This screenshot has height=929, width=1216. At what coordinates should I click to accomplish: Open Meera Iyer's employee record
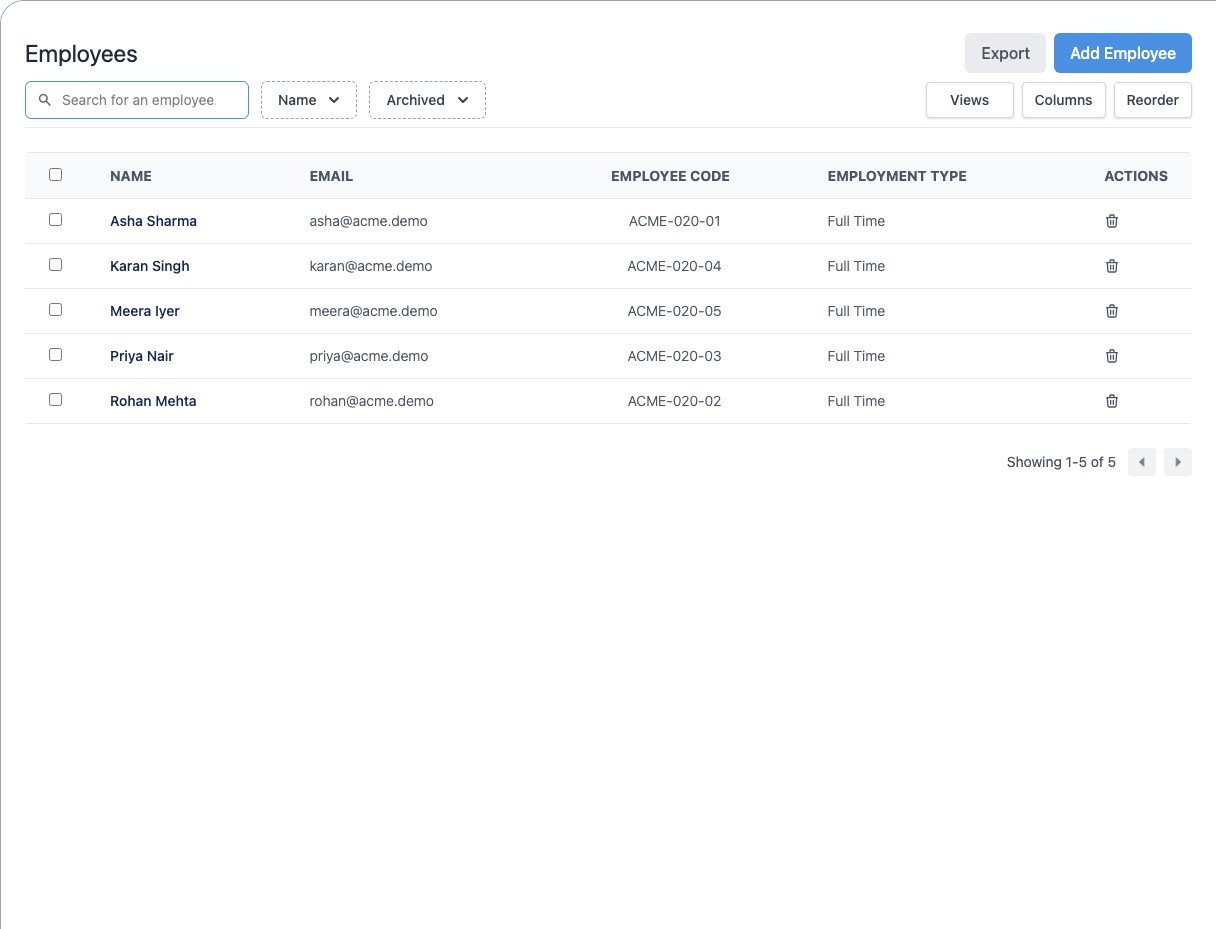click(145, 311)
